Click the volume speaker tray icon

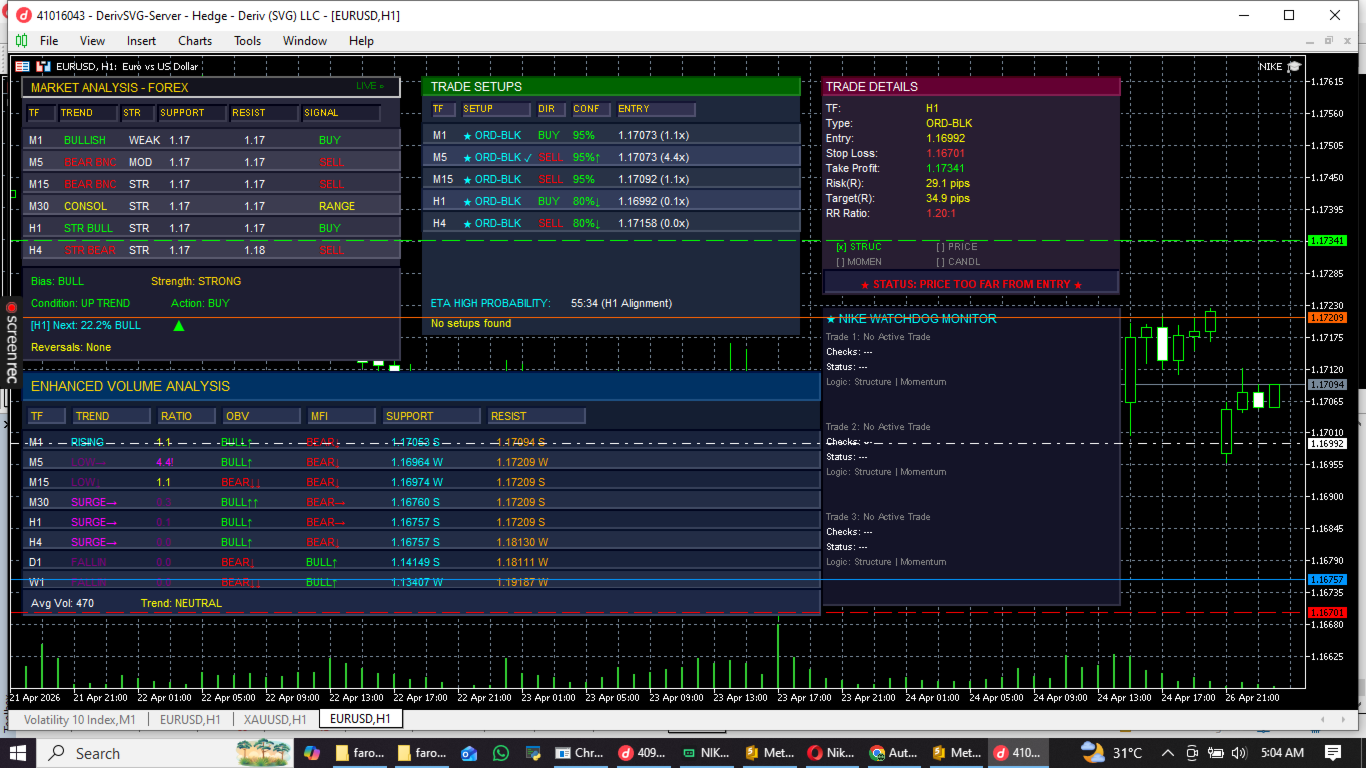pyautogui.click(x=1239, y=753)
